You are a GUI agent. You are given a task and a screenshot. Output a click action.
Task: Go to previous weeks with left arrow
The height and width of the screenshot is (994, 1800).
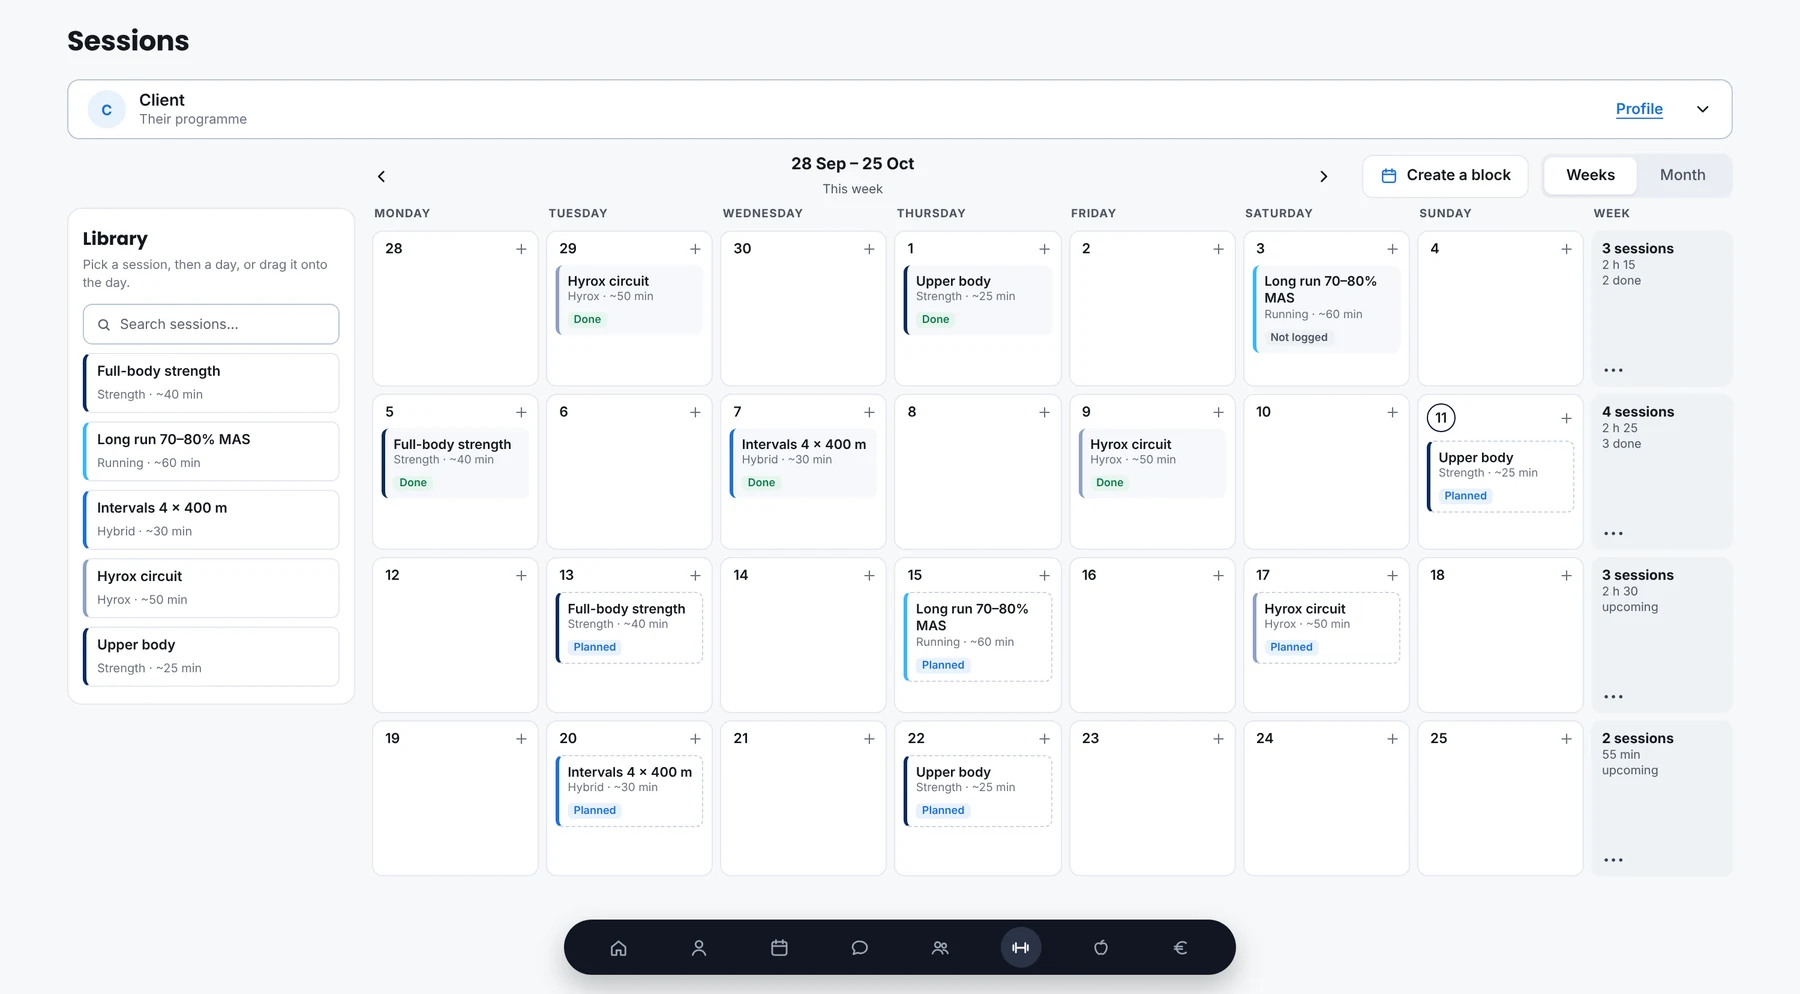tap(381, 176)
